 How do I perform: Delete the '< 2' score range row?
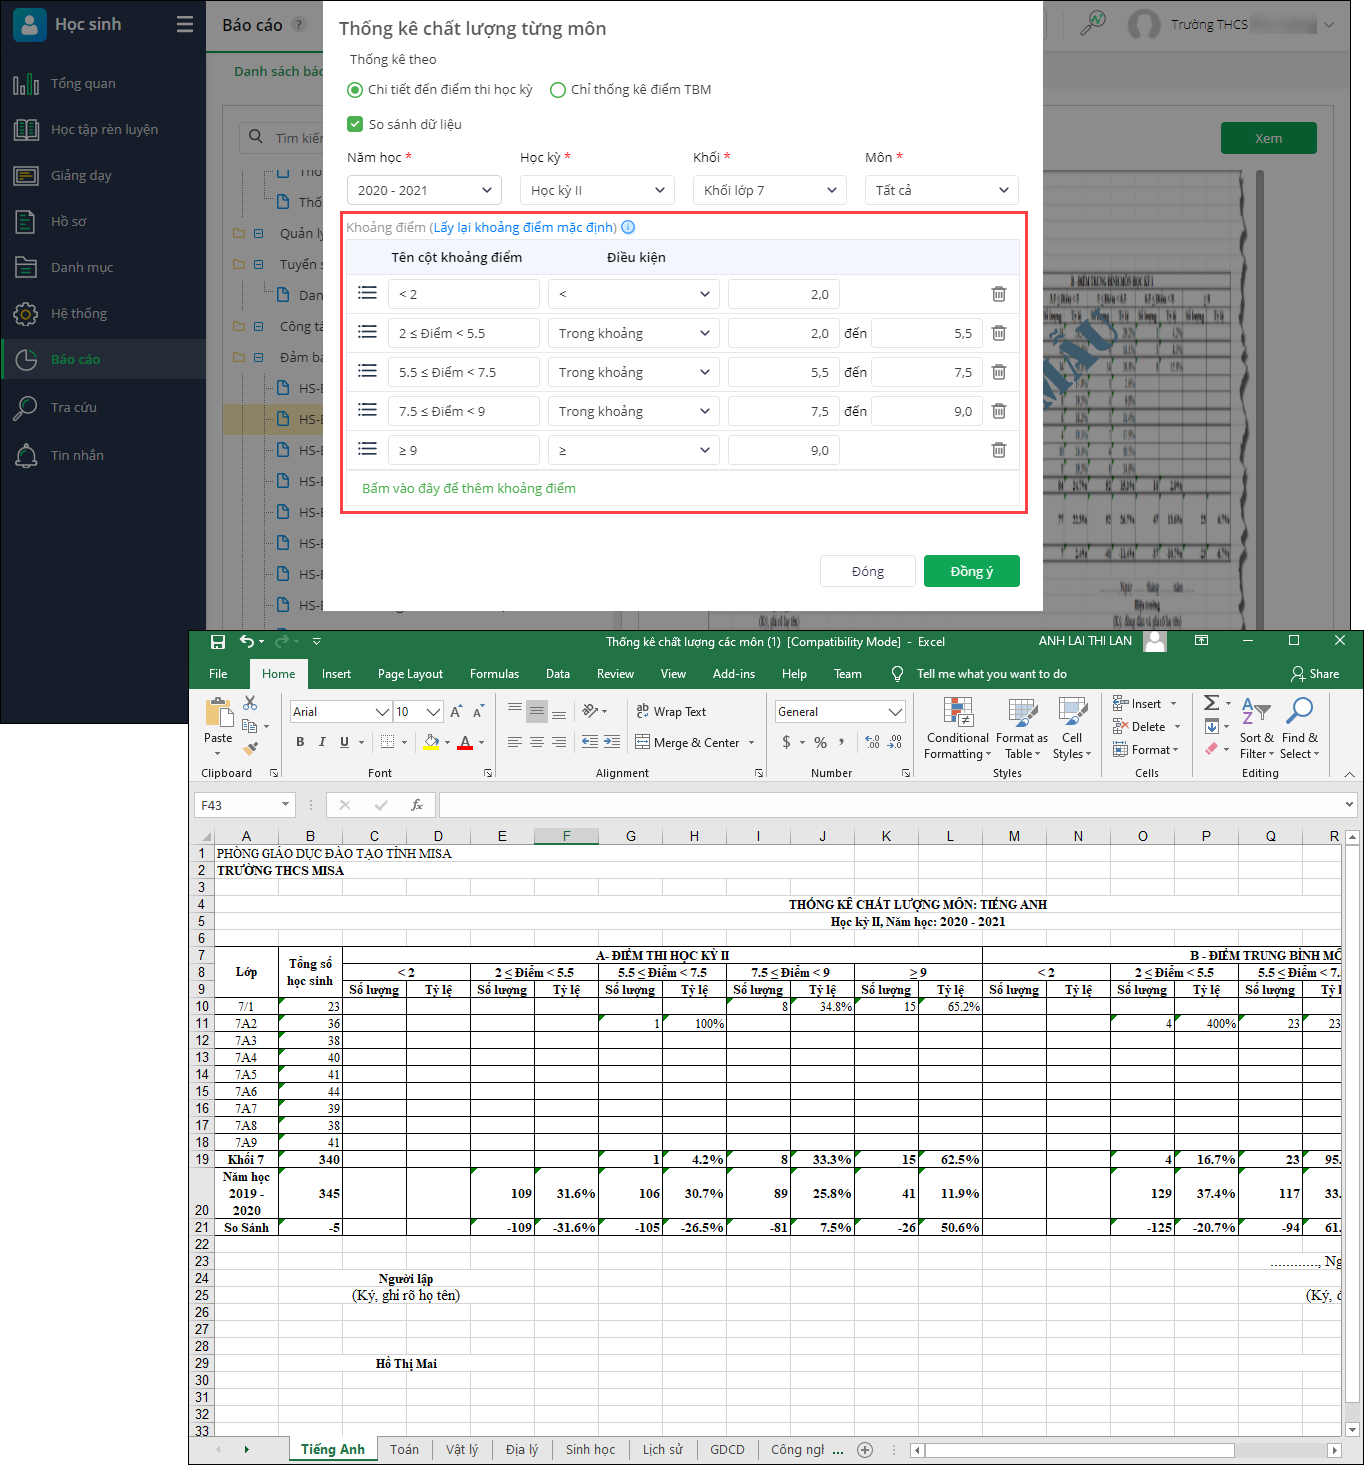[998, 294]
